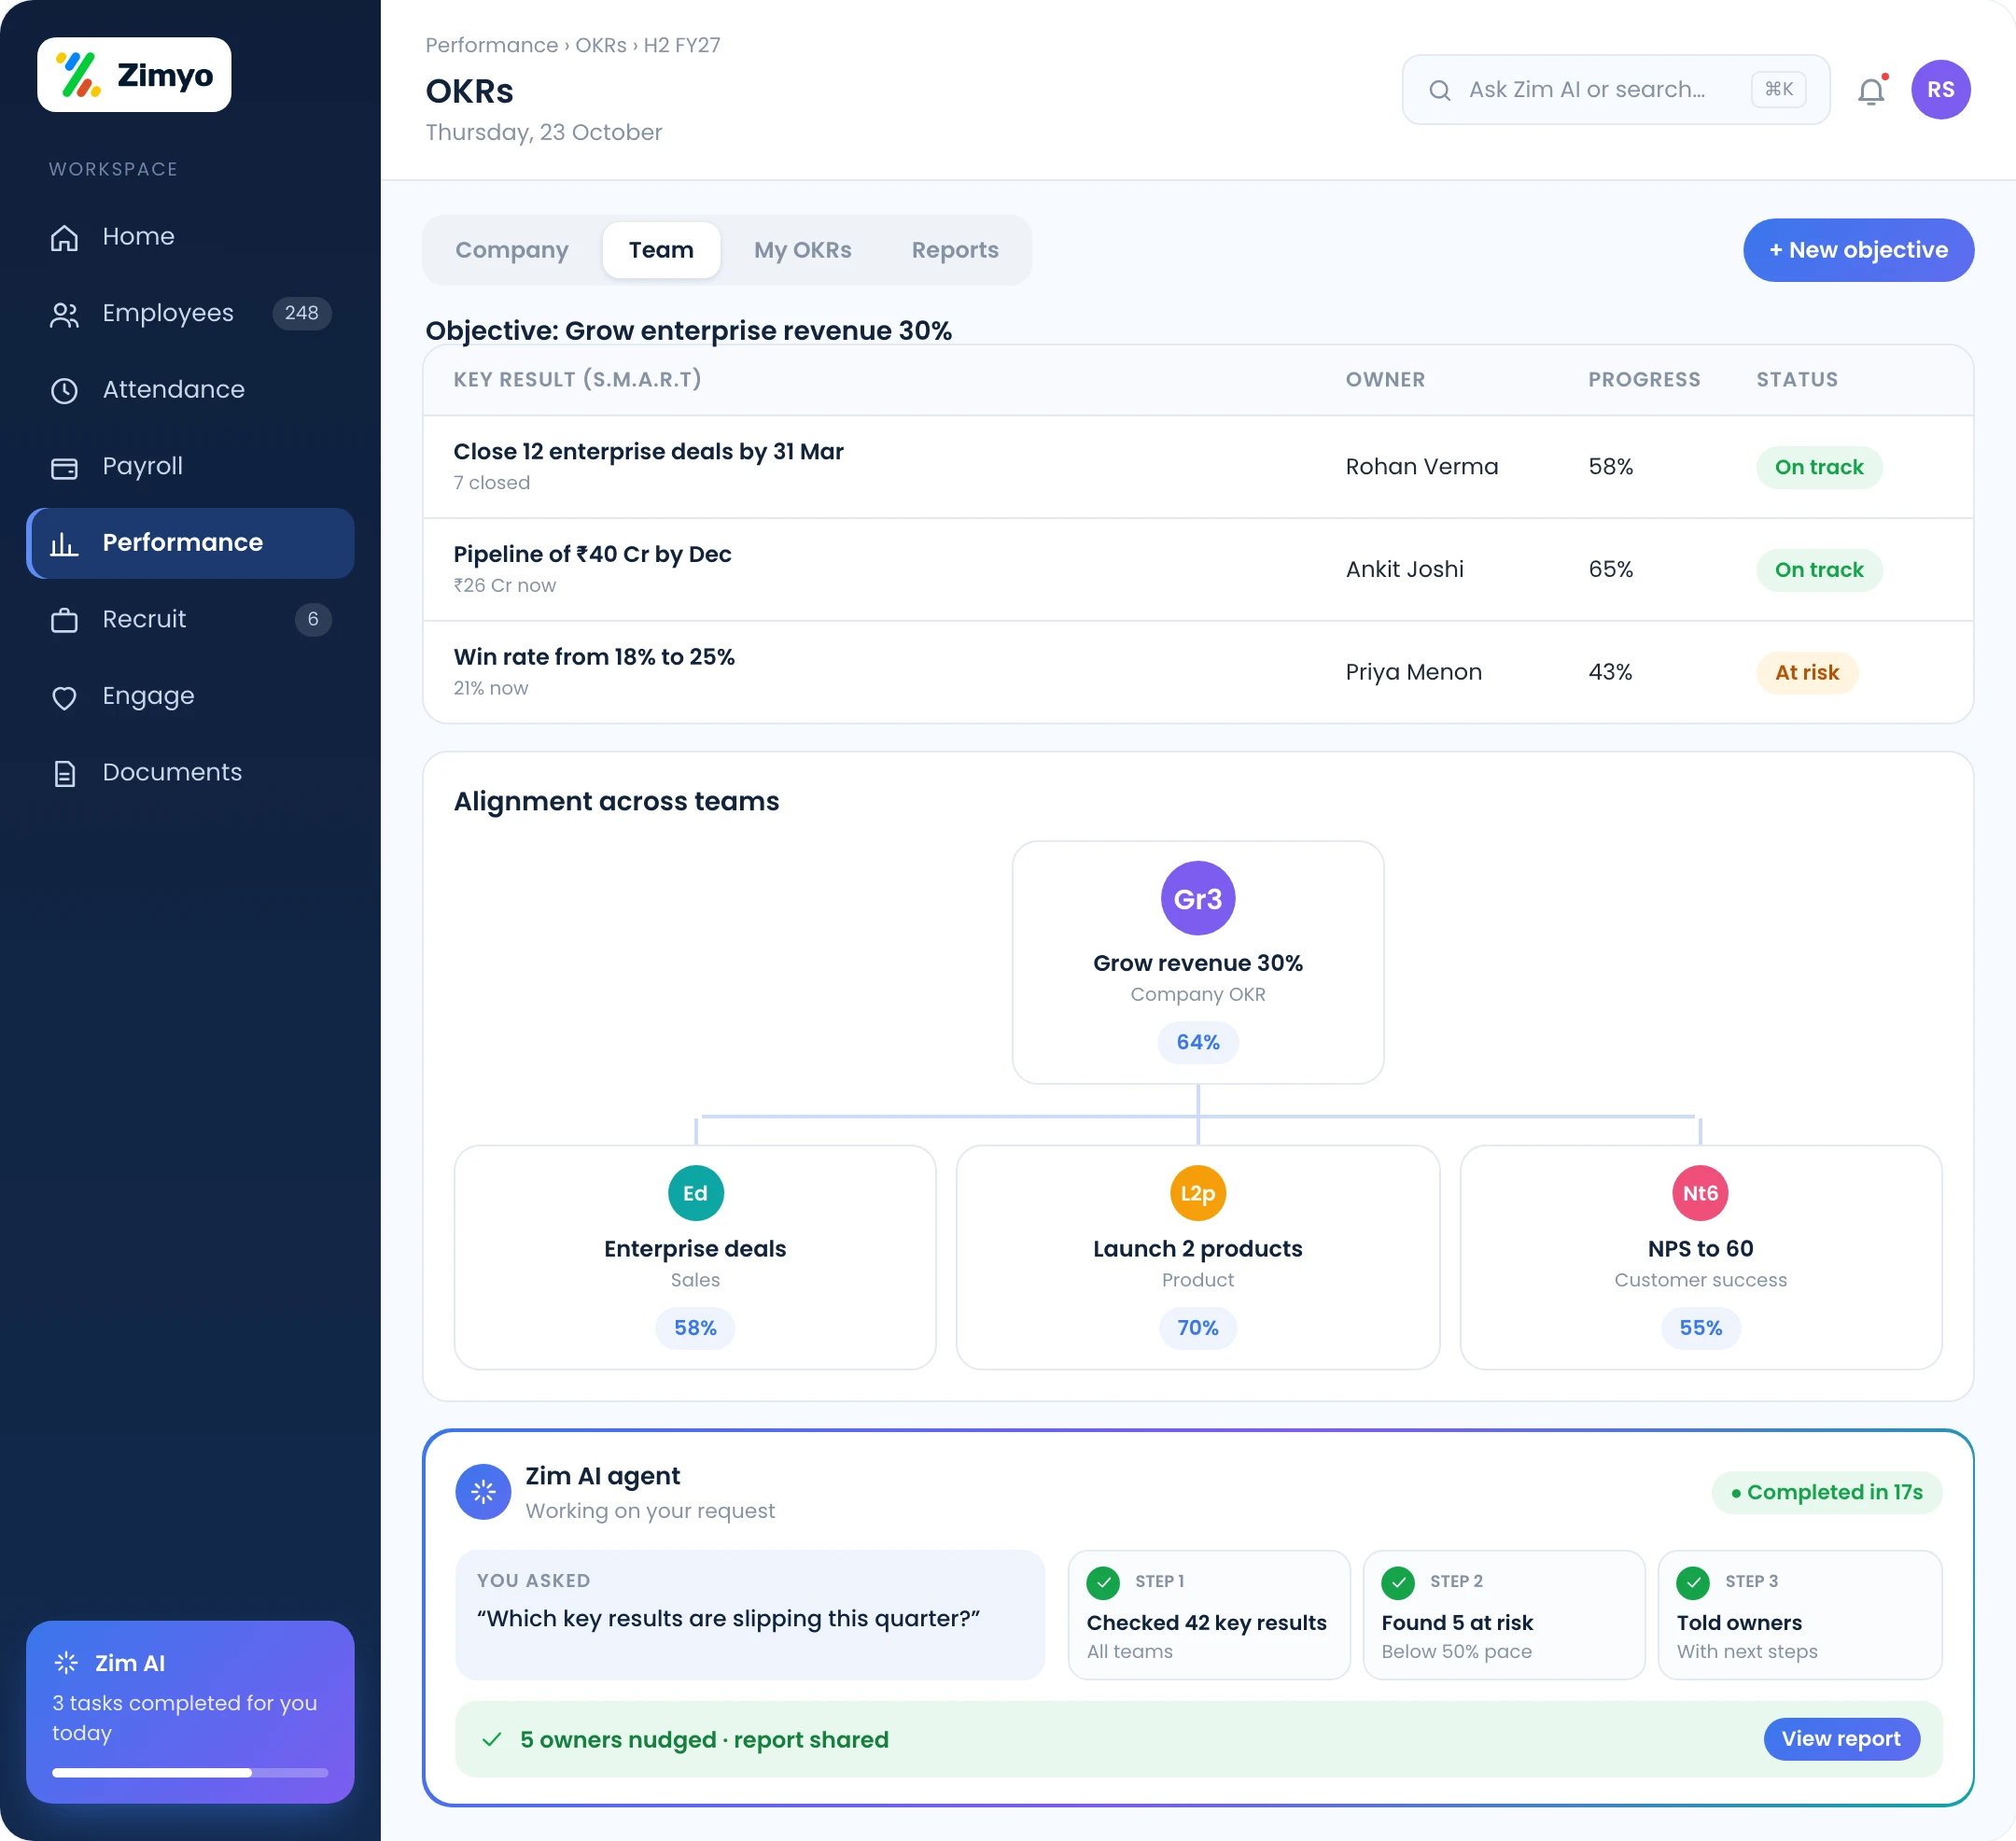Open key result Win rate 18% to 25%
Viewport: 2016px width, 1841px height.
pos(1198,672)
